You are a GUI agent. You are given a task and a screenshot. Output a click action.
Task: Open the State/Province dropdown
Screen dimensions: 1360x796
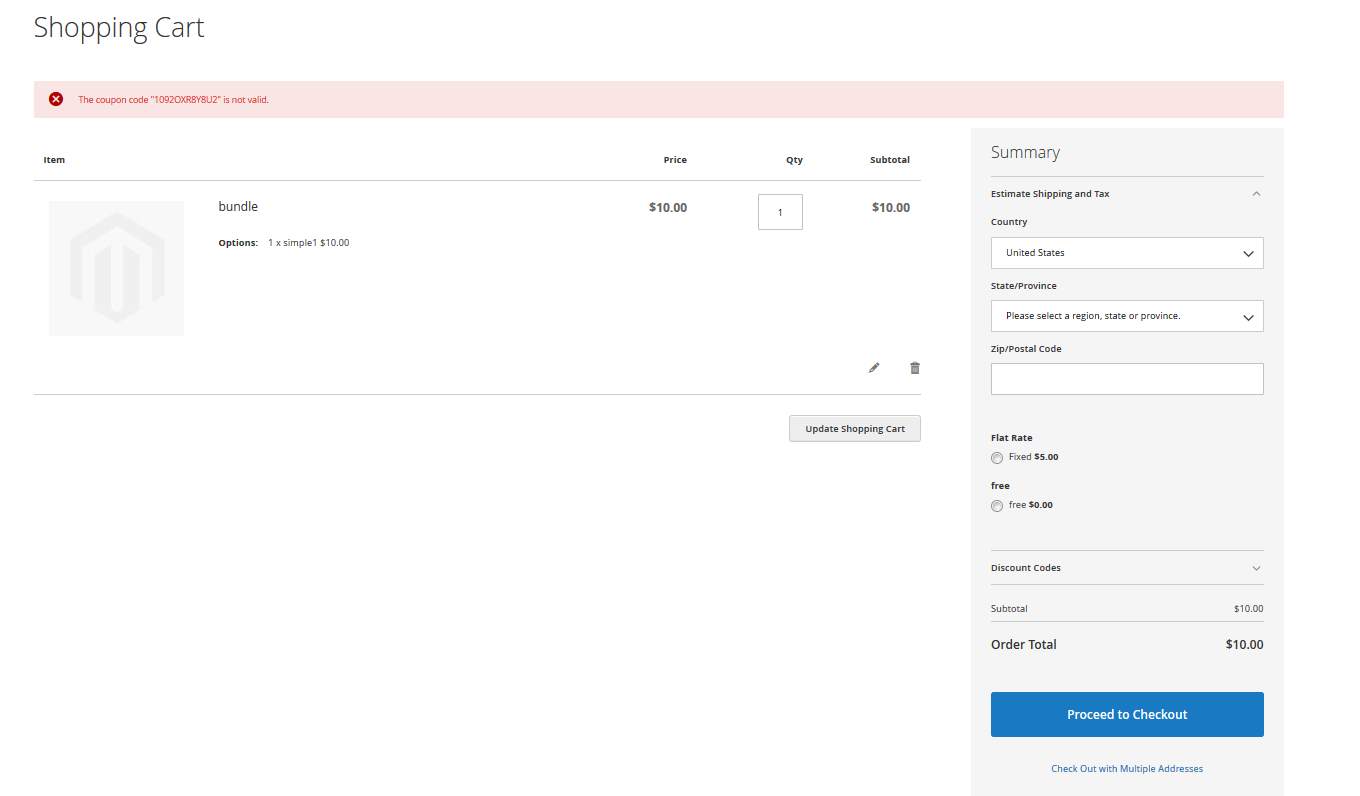point(1127,316)
